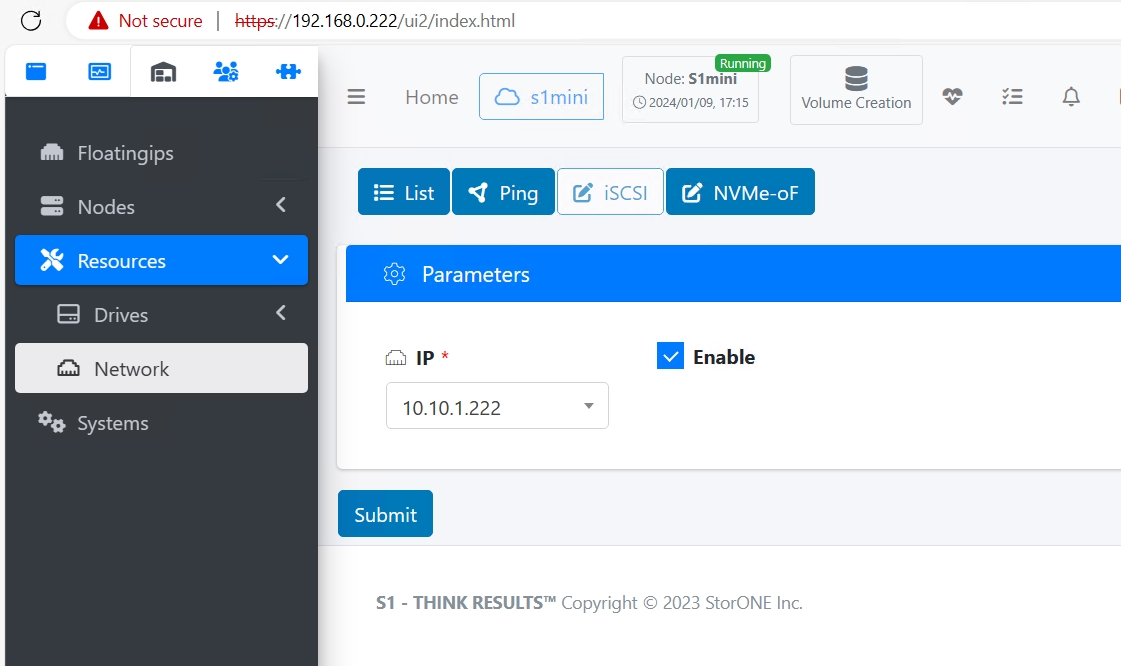
Task: Click the Node S1mini status card
Action: (x=690, y=89)
